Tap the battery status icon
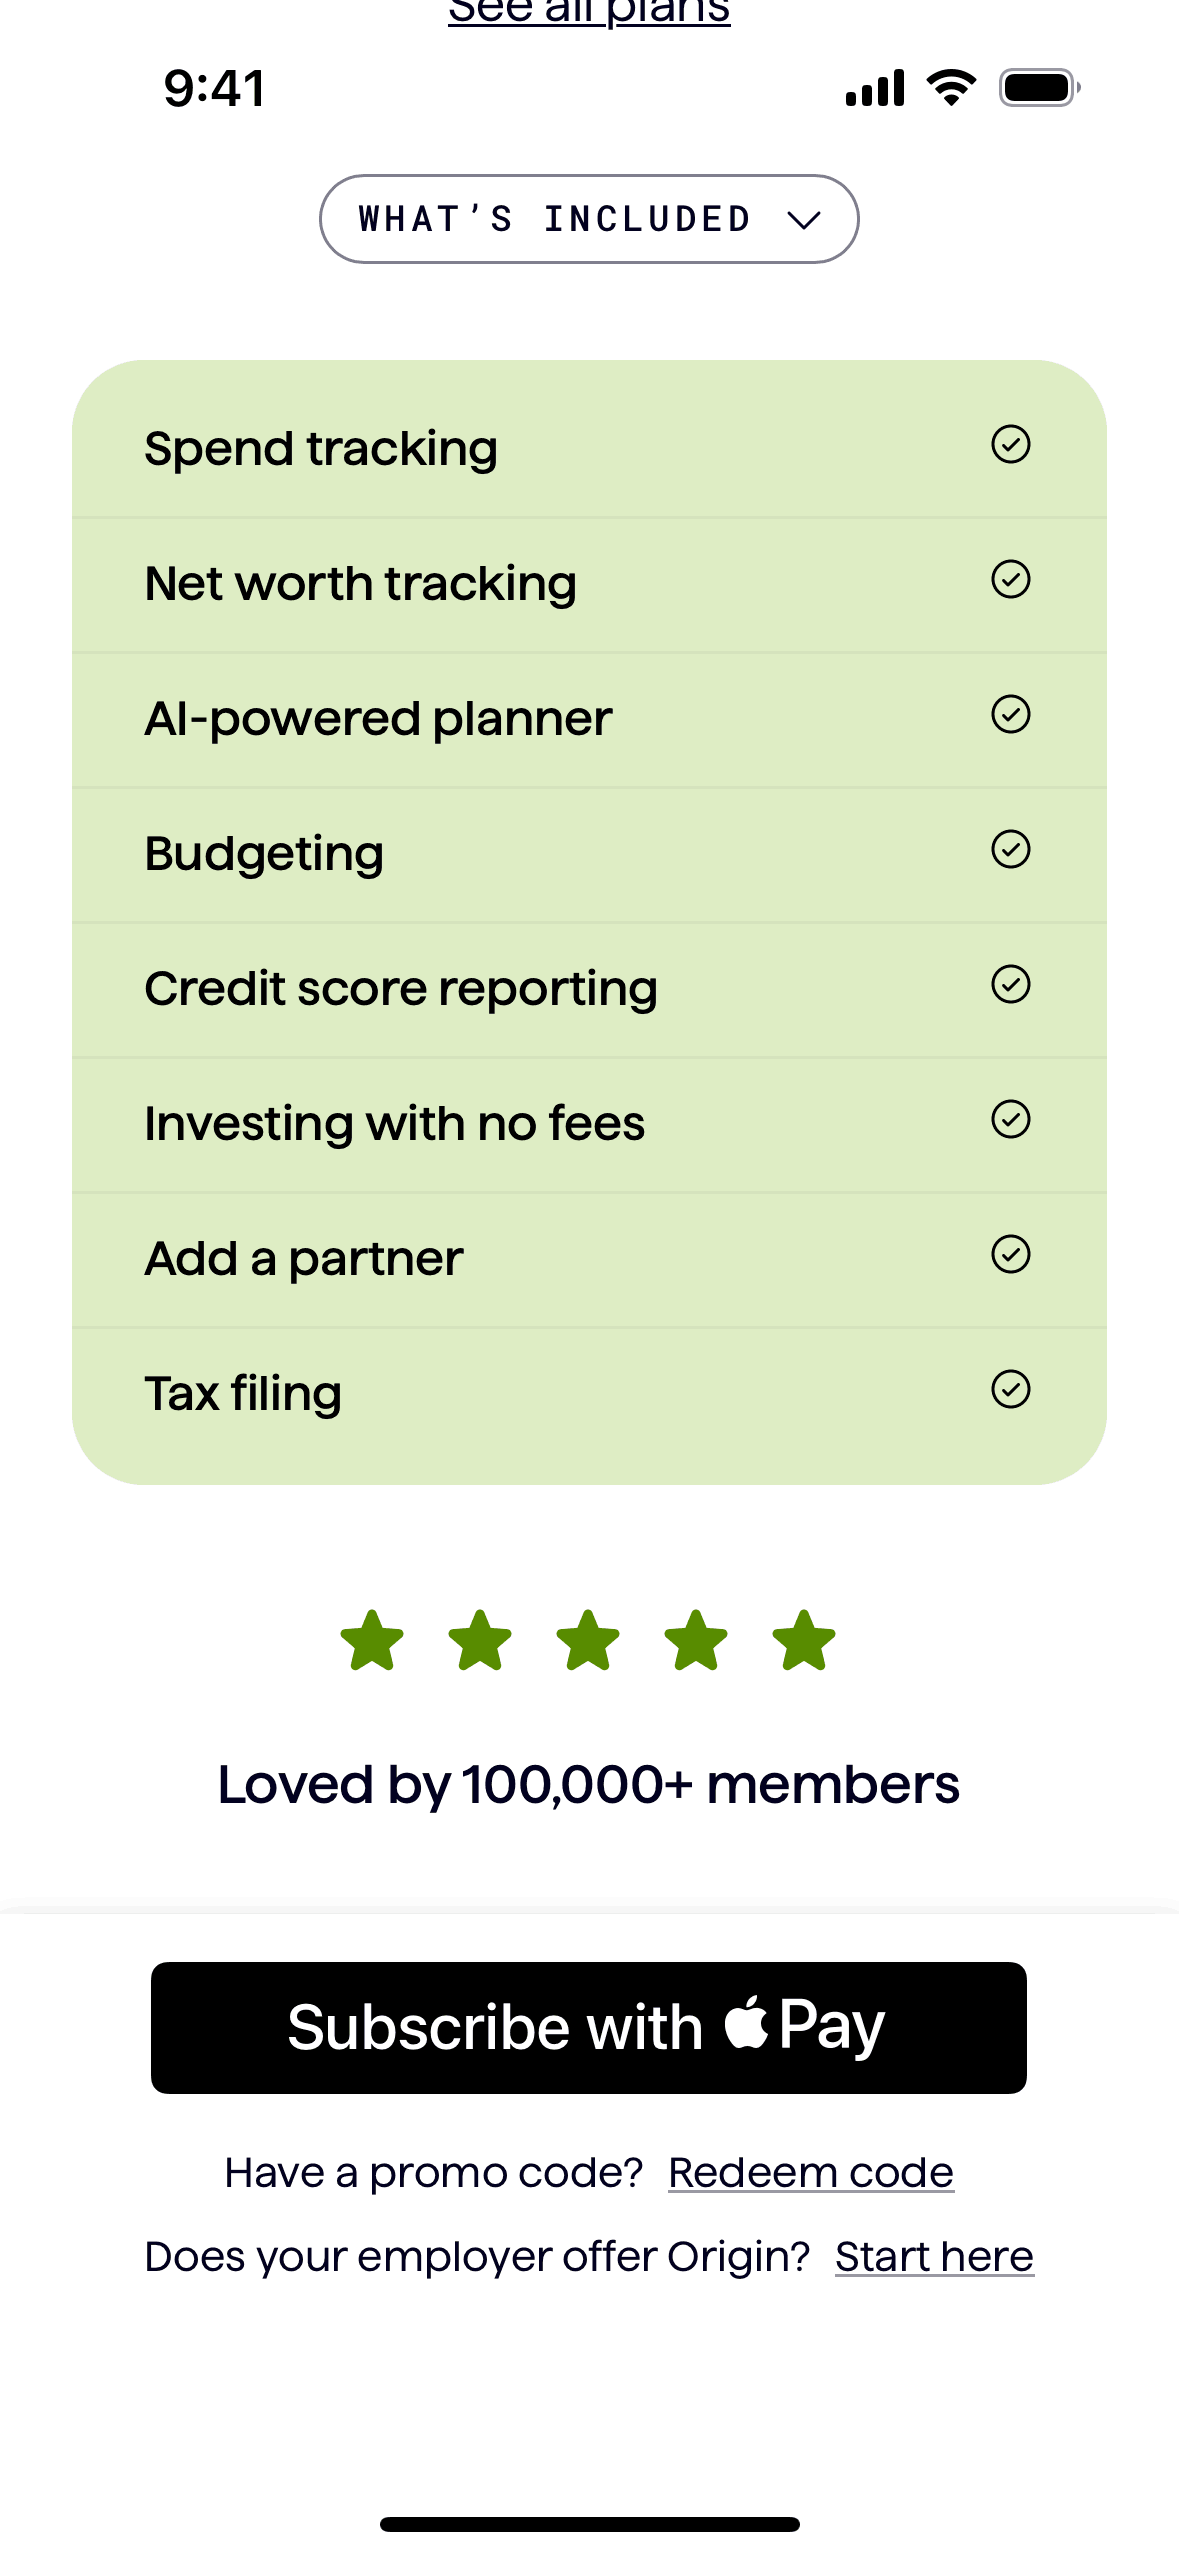Screen dimensions: 1179x2556 1039,88
